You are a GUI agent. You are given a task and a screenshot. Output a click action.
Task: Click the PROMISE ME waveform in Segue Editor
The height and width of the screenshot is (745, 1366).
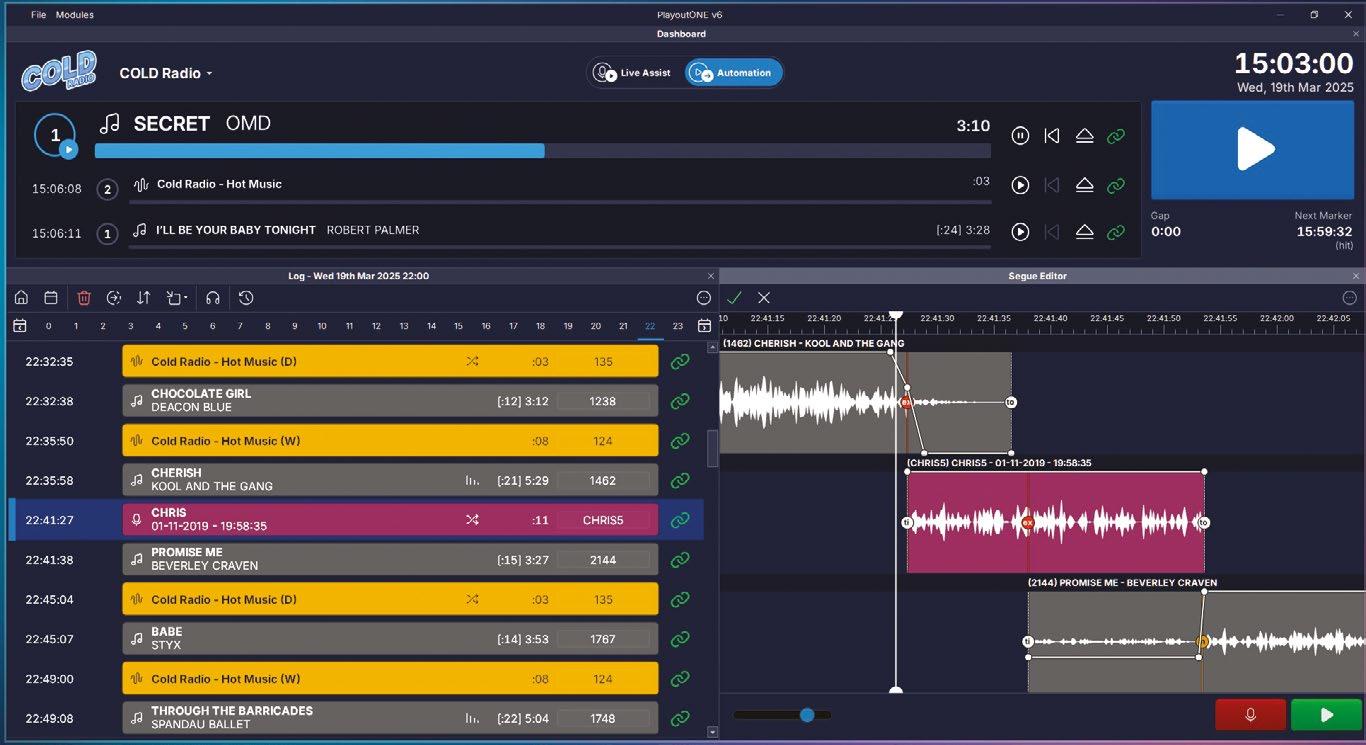click(1196, 641)
